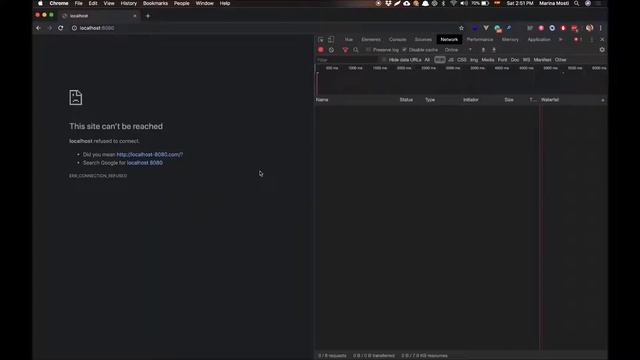Clear the network log
Viewport: 640px width, 360px height.
pos(331,50)
